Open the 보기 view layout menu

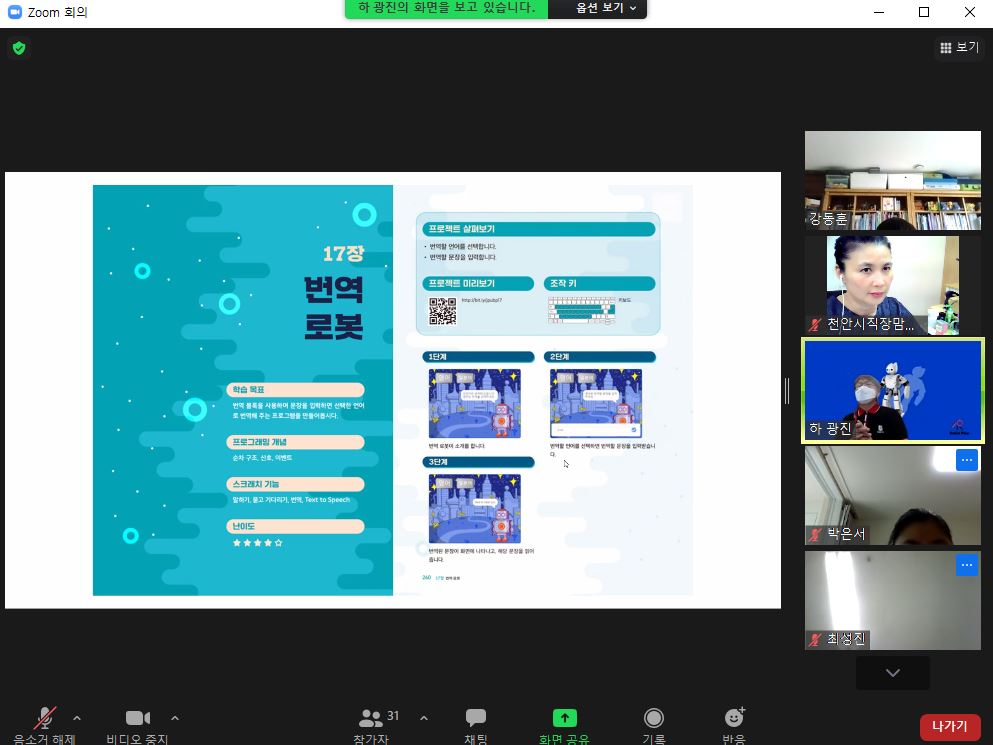tap(959, 47)
